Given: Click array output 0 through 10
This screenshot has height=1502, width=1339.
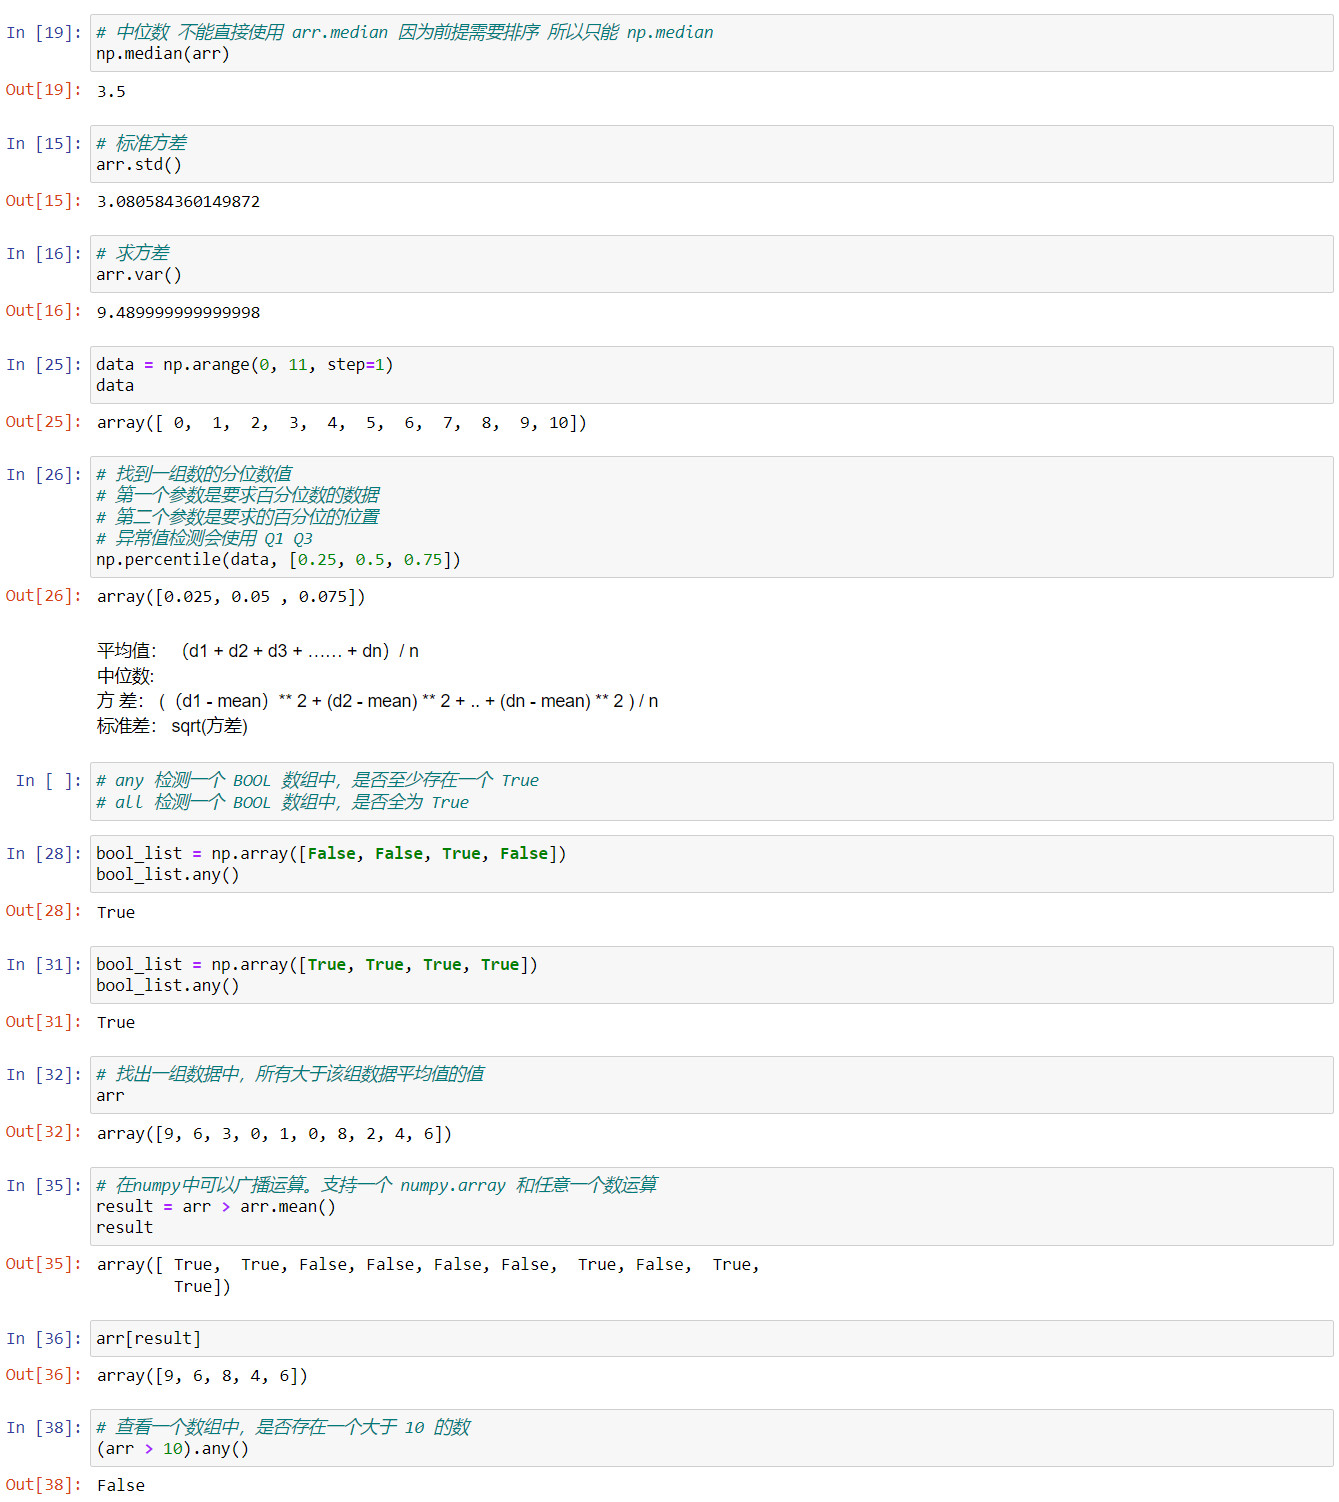Looking at the screenshot, I should pos(341,423).
